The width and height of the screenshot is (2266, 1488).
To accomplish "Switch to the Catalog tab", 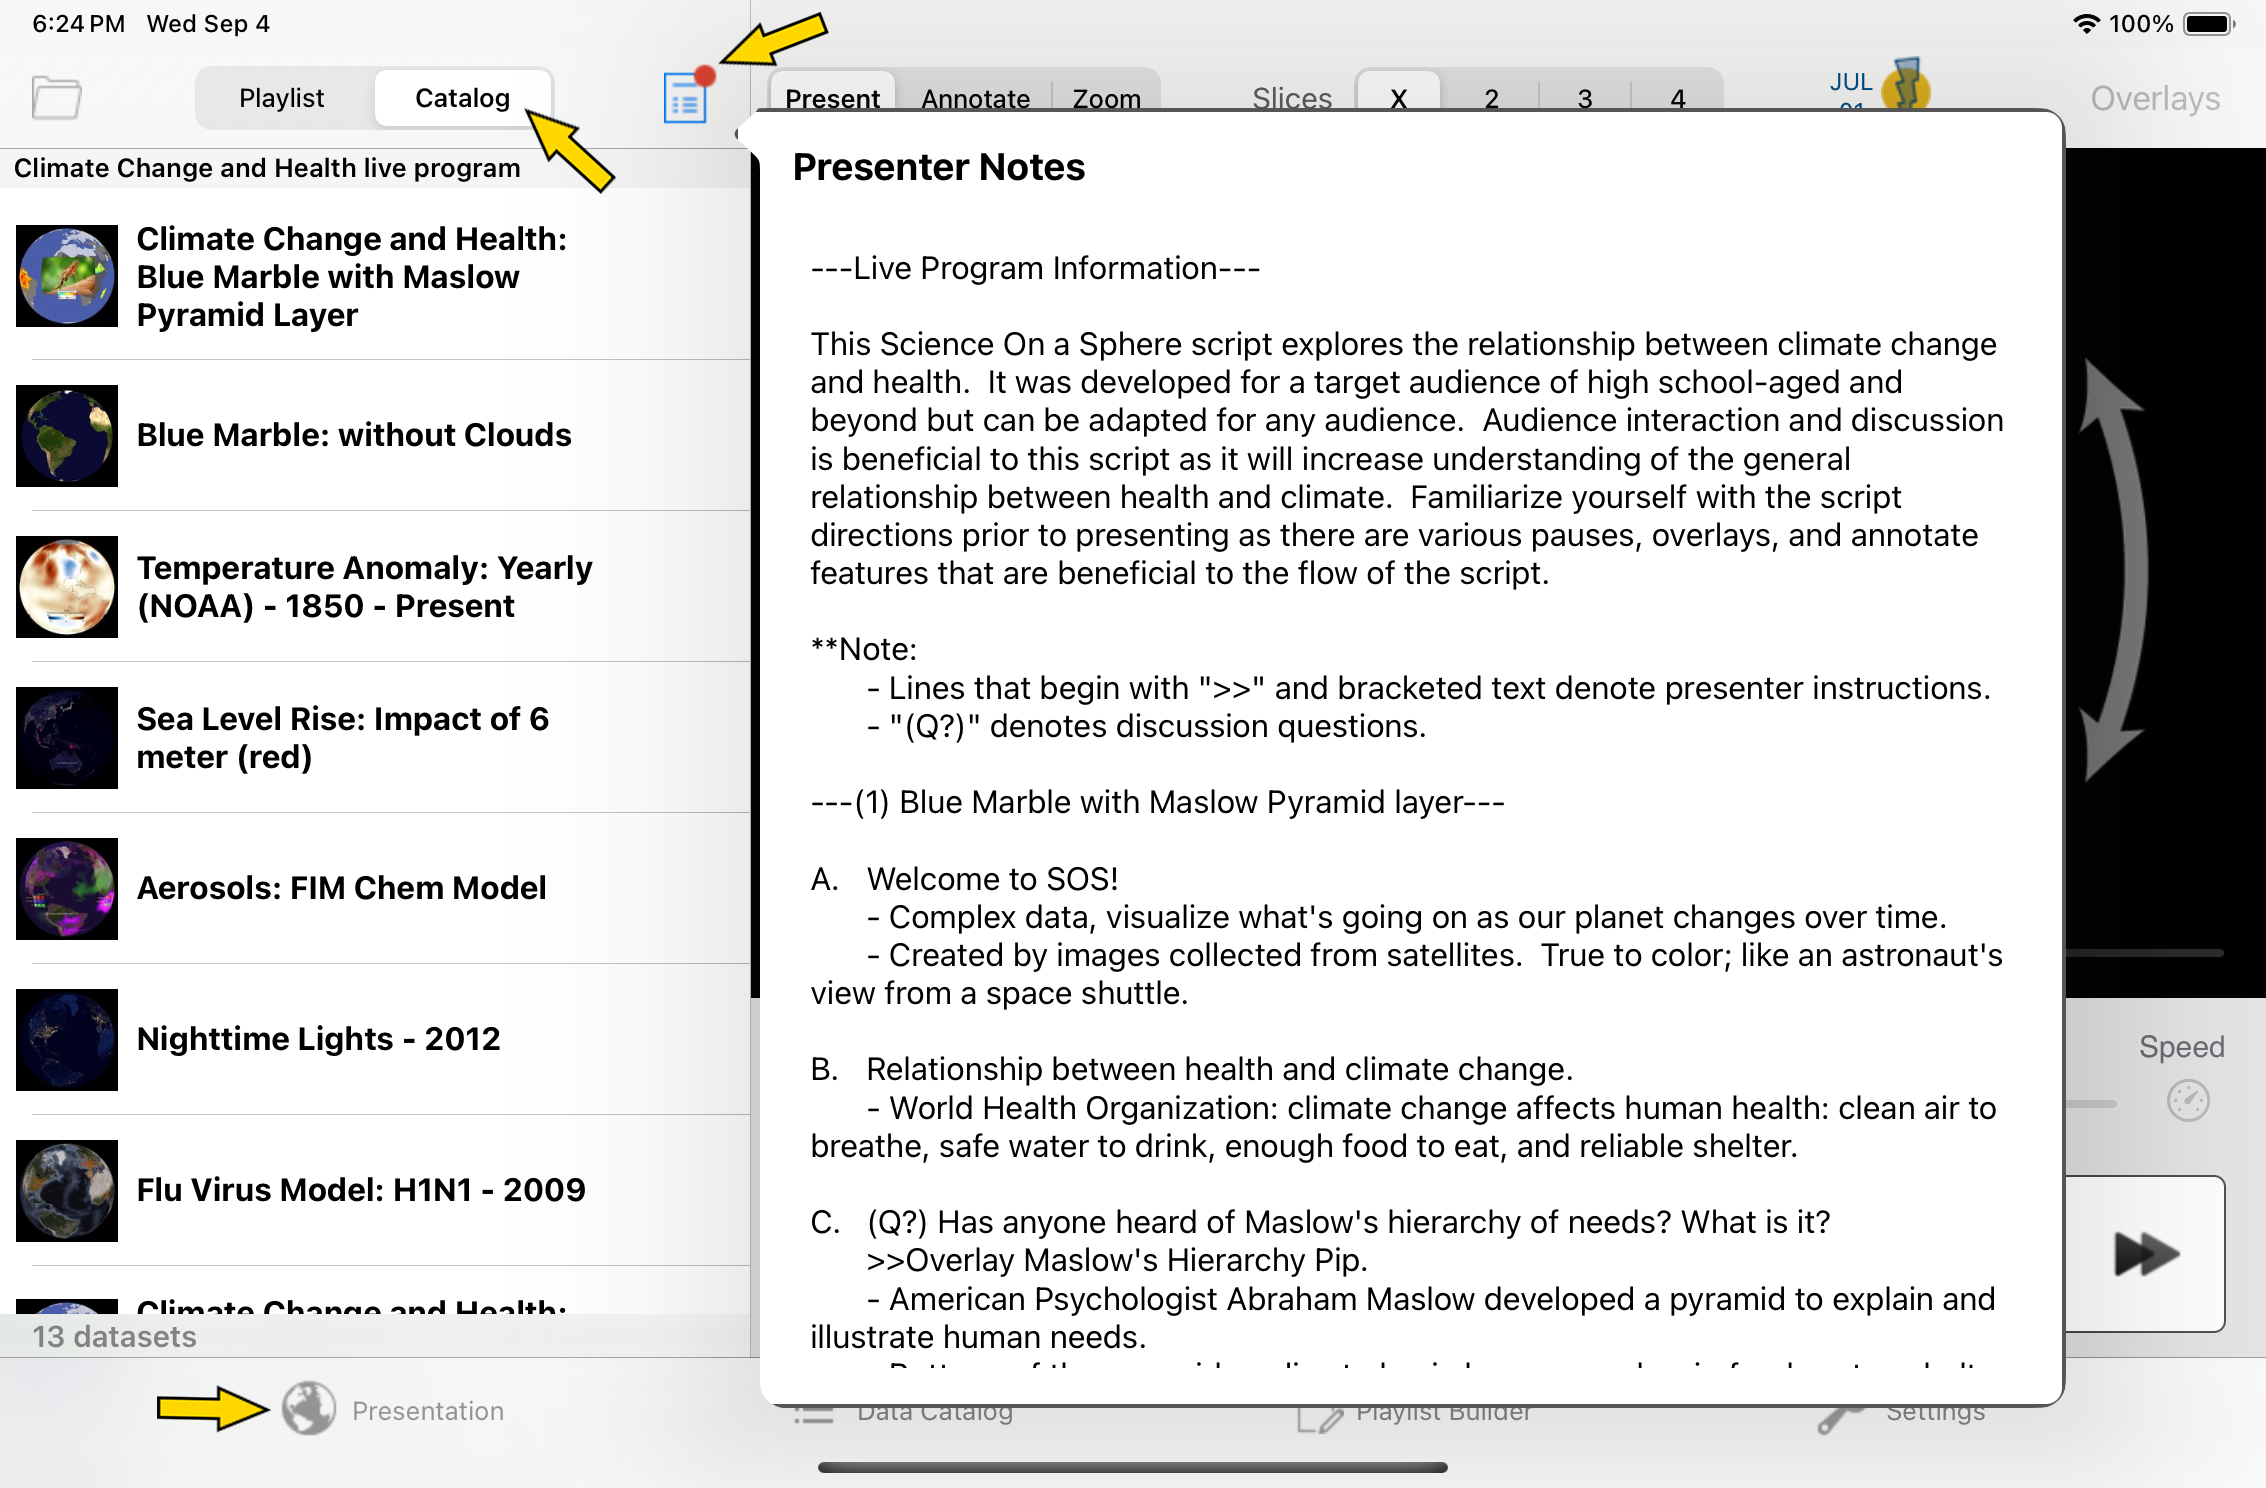I will click(460, 96).
